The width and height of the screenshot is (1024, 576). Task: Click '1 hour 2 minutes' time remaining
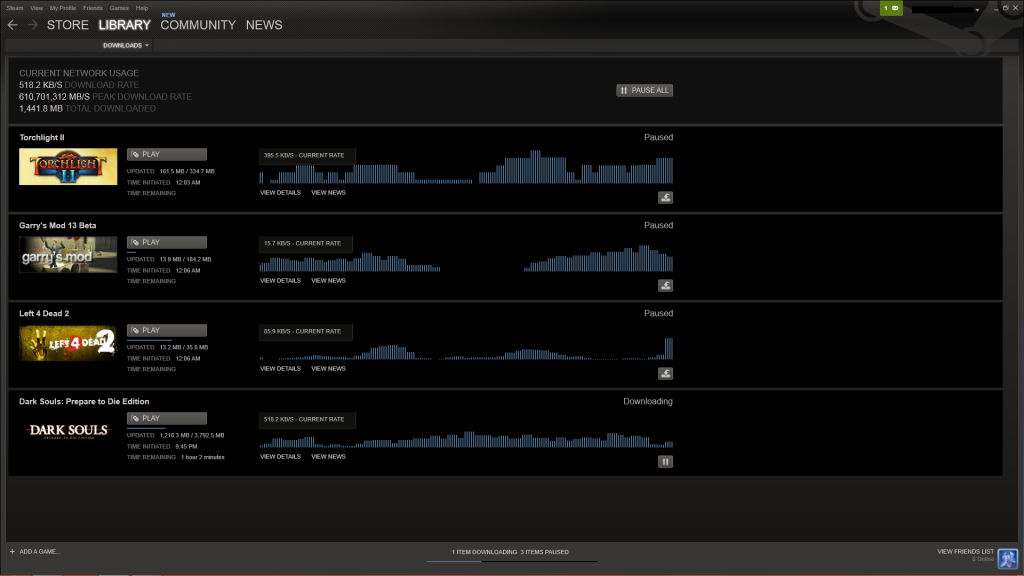tap(202, 457)
